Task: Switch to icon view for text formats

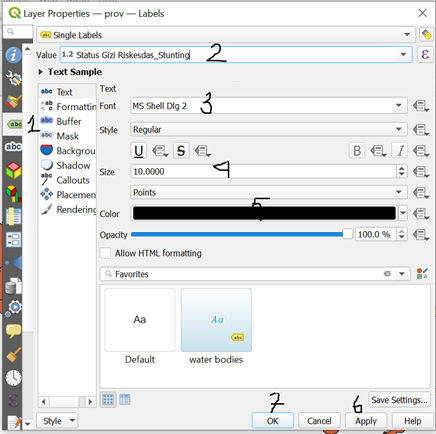Action: (x=108, y=399)
